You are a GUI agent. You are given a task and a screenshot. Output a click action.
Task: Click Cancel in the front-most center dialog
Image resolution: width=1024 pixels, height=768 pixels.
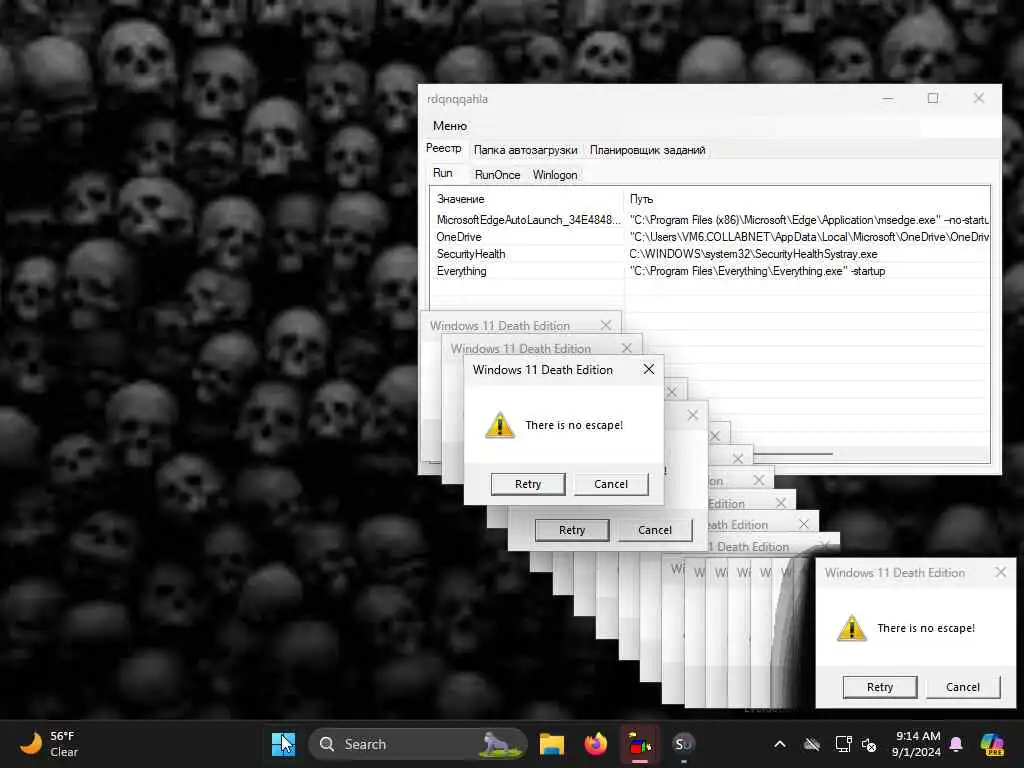[611, 484]
